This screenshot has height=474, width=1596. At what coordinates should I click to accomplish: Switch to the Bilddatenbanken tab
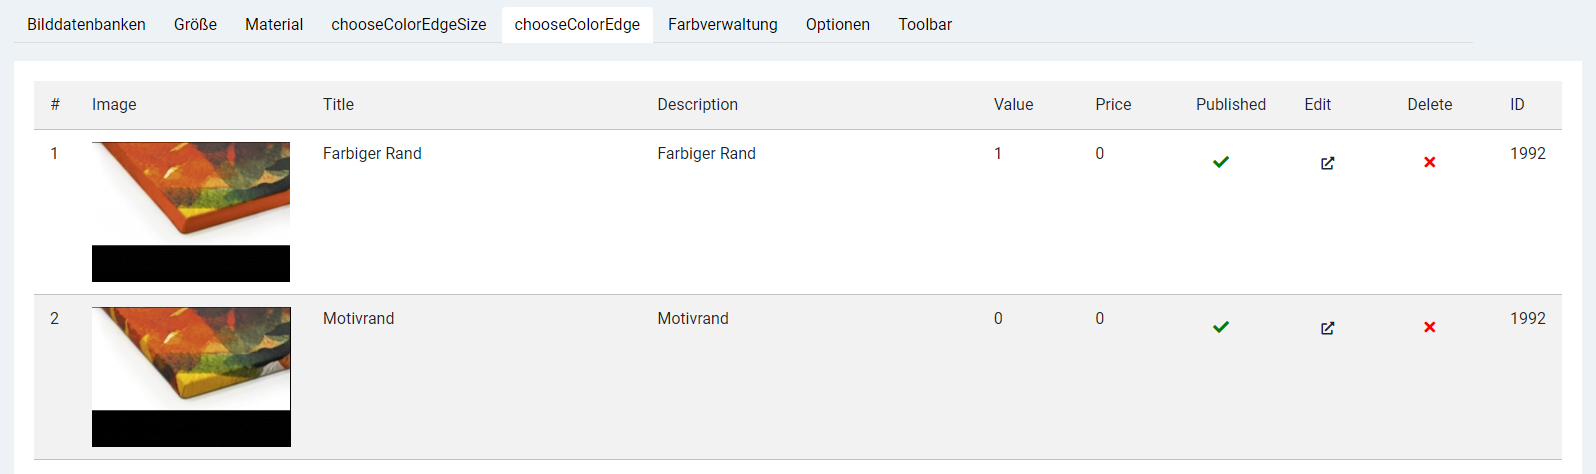tap(86, 24)
